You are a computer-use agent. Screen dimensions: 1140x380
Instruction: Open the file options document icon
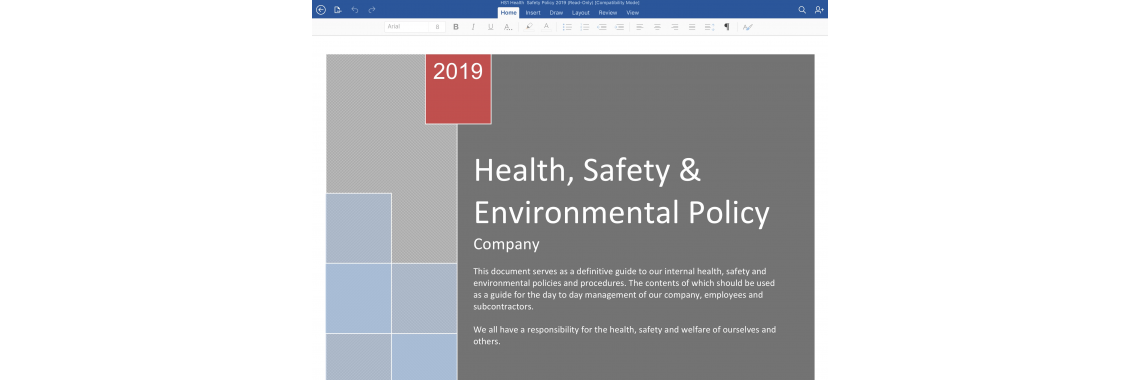pyautogui.click(x=337, y=9)
